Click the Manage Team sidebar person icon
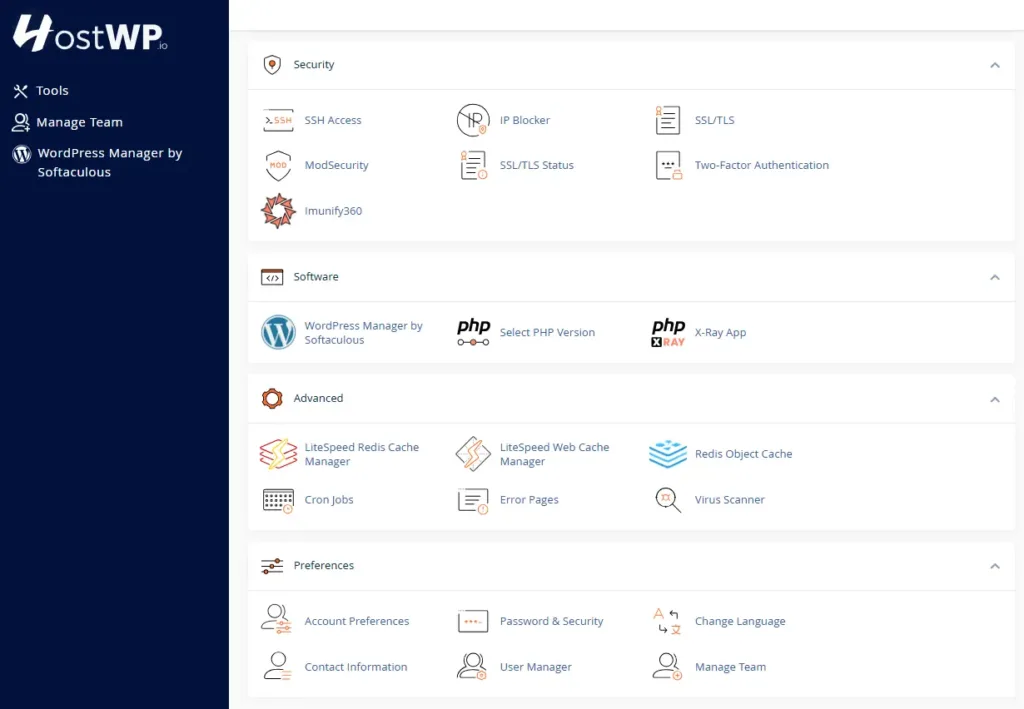The width and height of the screenshot is (1024, 709). tap(21, 122)
